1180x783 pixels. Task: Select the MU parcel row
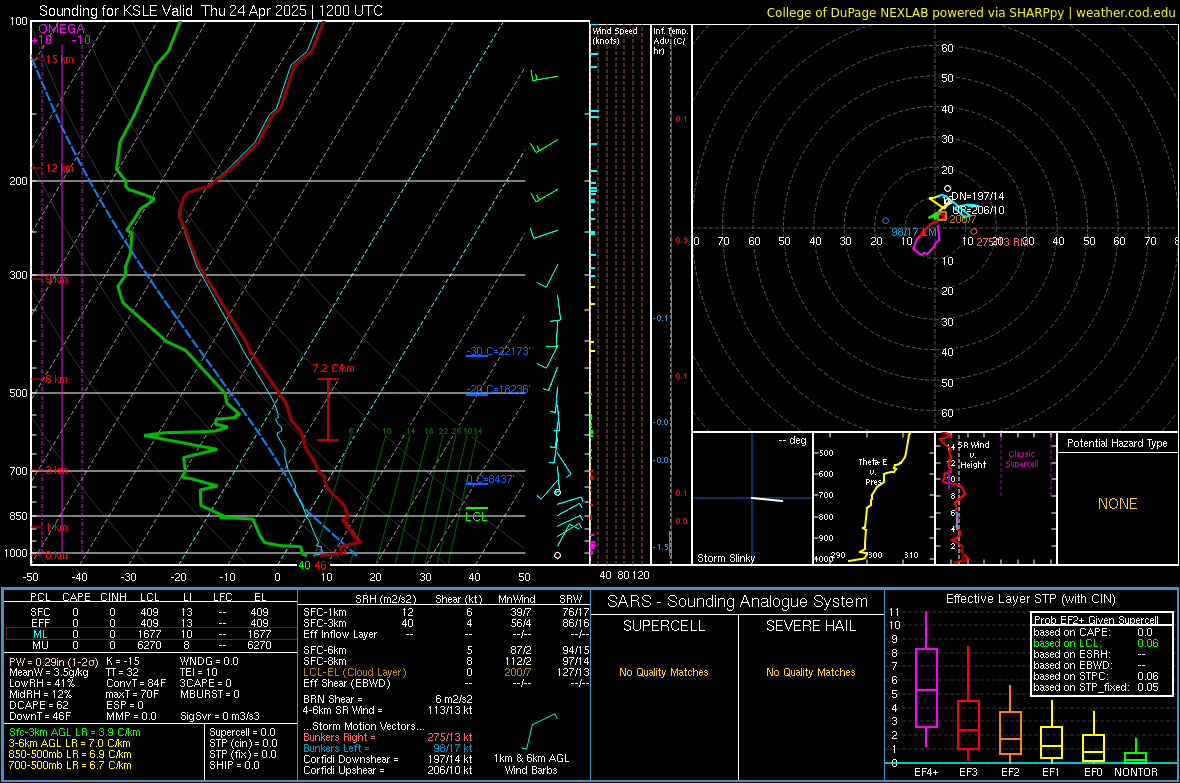tap(150, 645)
